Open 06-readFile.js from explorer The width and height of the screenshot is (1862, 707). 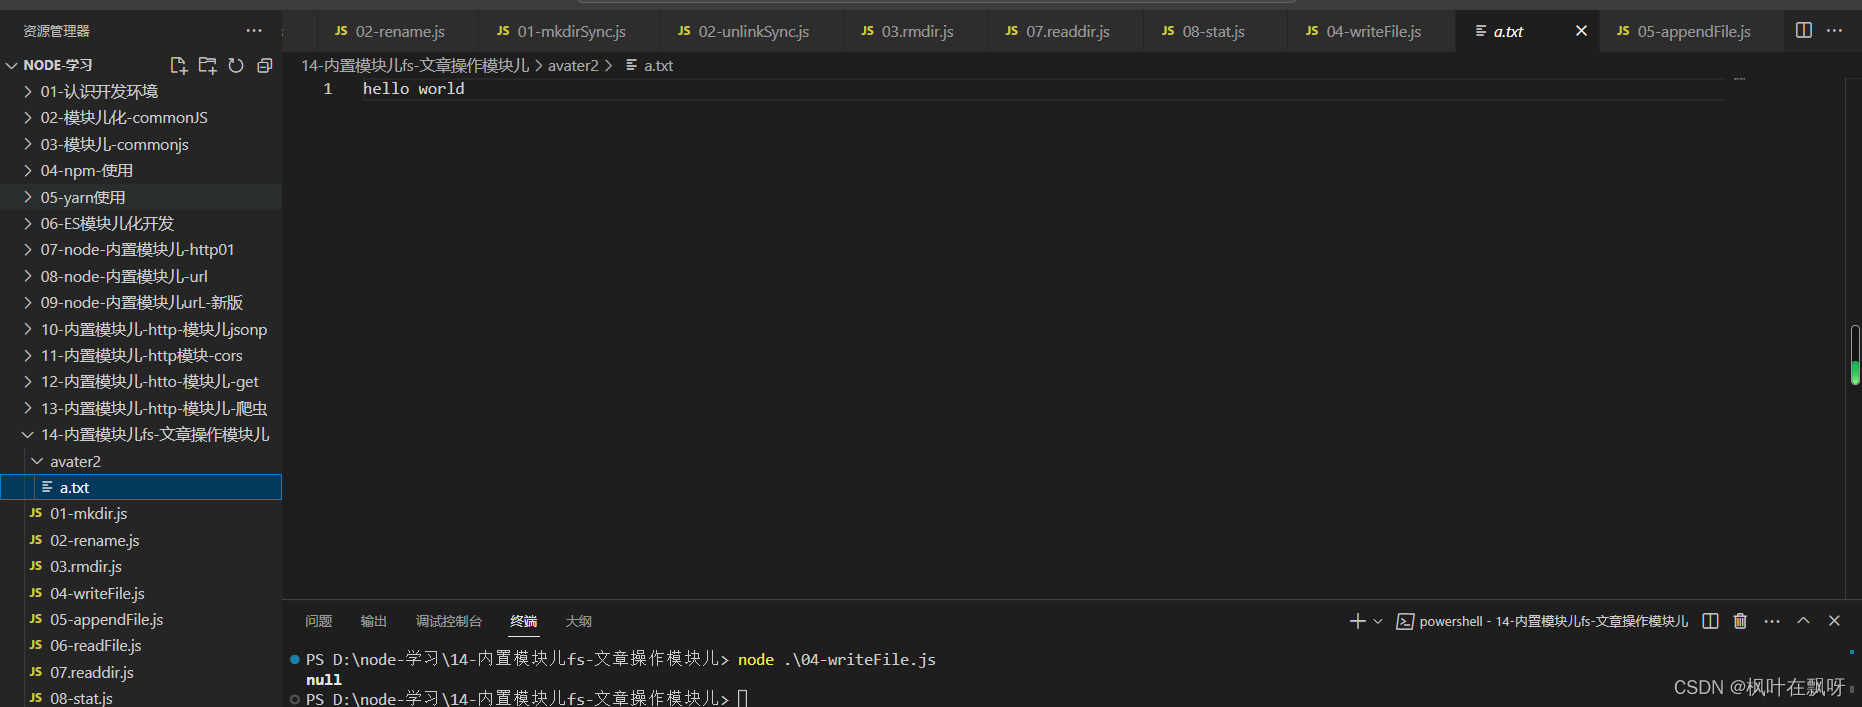141,645
